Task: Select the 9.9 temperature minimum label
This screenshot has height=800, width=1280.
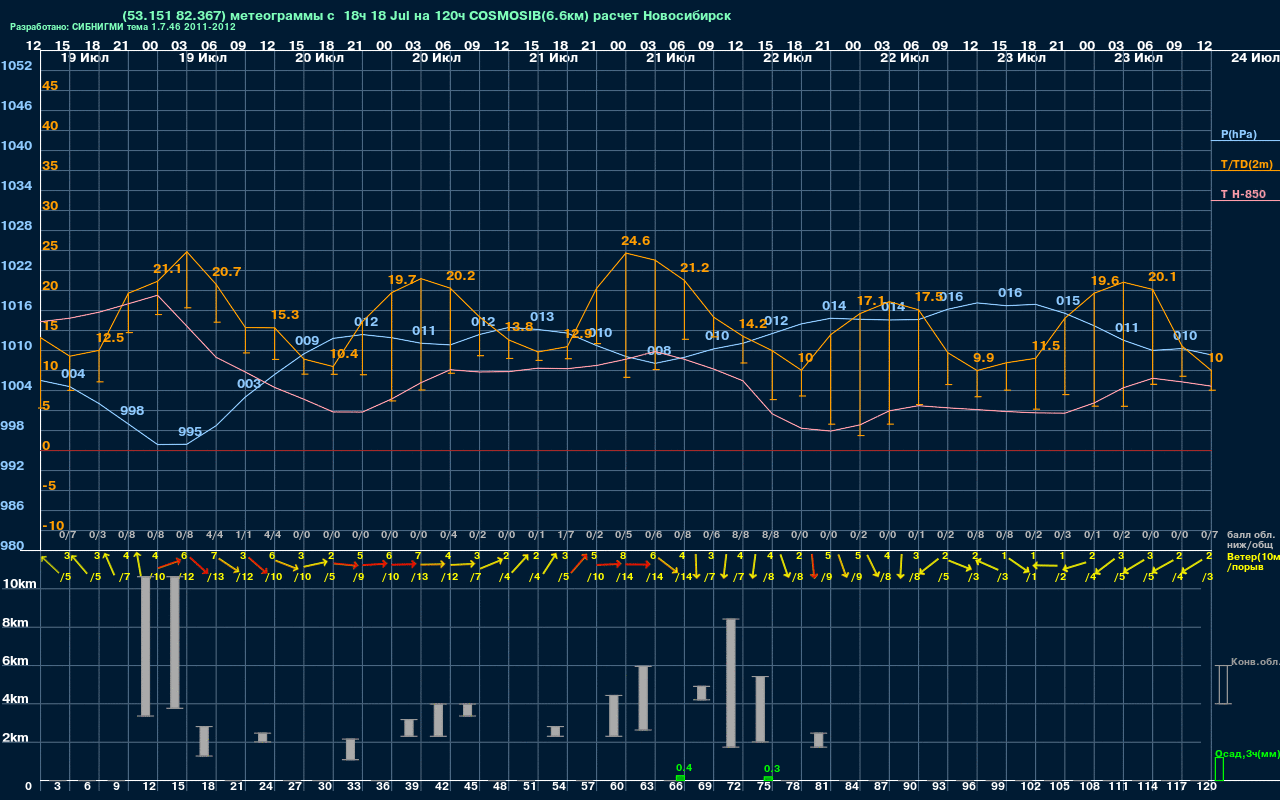Action: click(x=983, y=358)
